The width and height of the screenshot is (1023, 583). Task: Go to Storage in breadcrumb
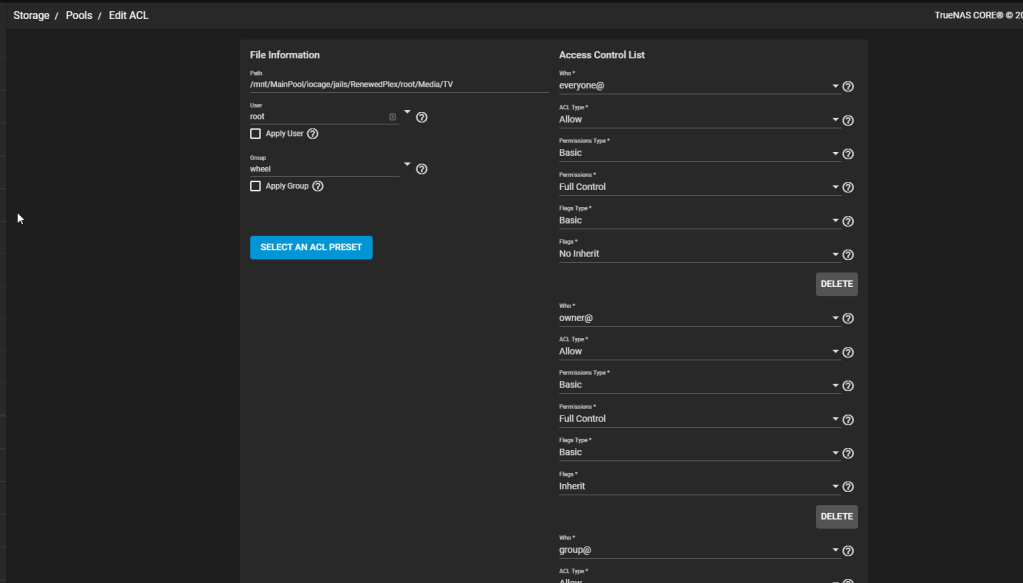pos(31,16)
